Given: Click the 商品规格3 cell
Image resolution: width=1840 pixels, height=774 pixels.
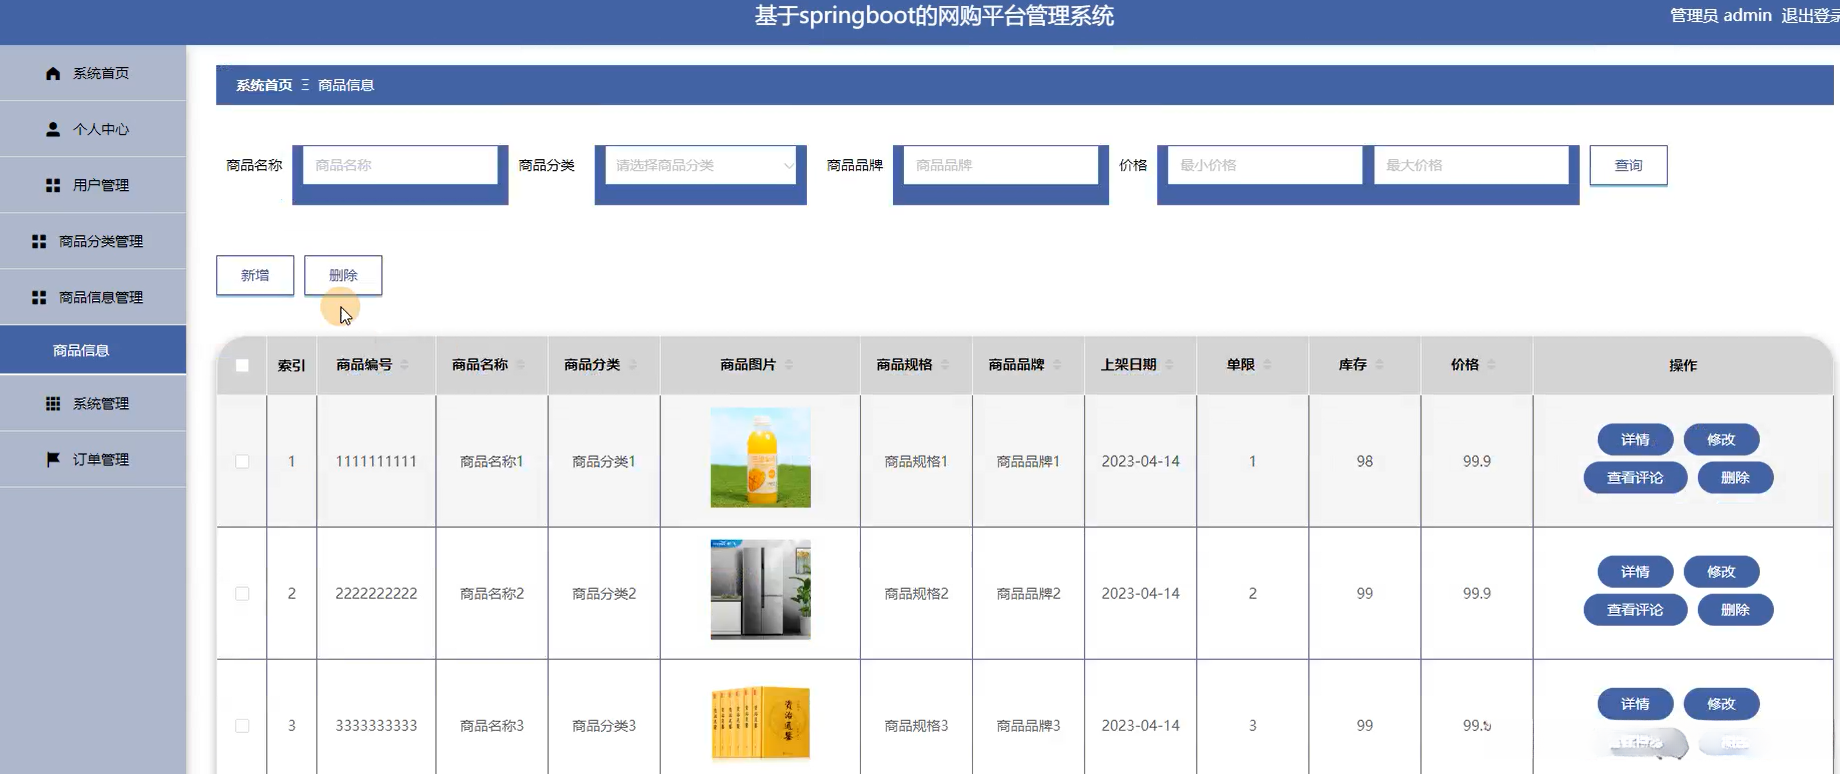Looking at the screenshot, I should (916, 725).
